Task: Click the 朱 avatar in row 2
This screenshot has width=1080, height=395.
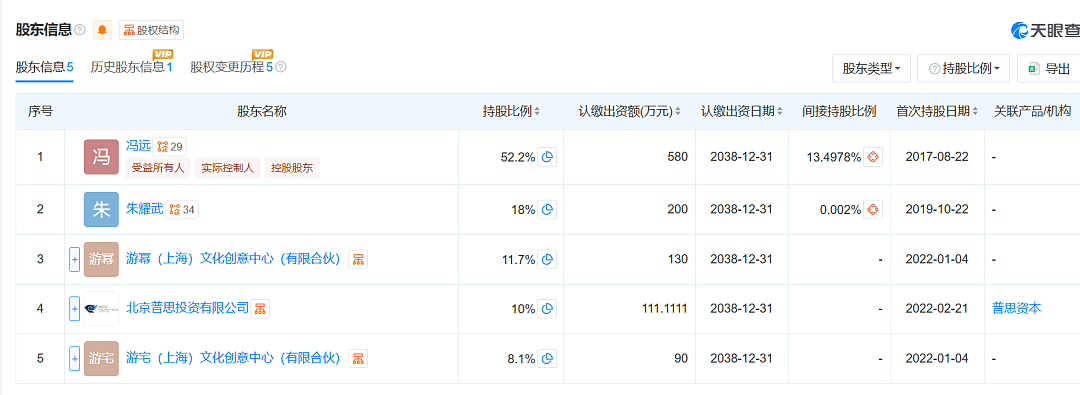Action: coord(101,210)
